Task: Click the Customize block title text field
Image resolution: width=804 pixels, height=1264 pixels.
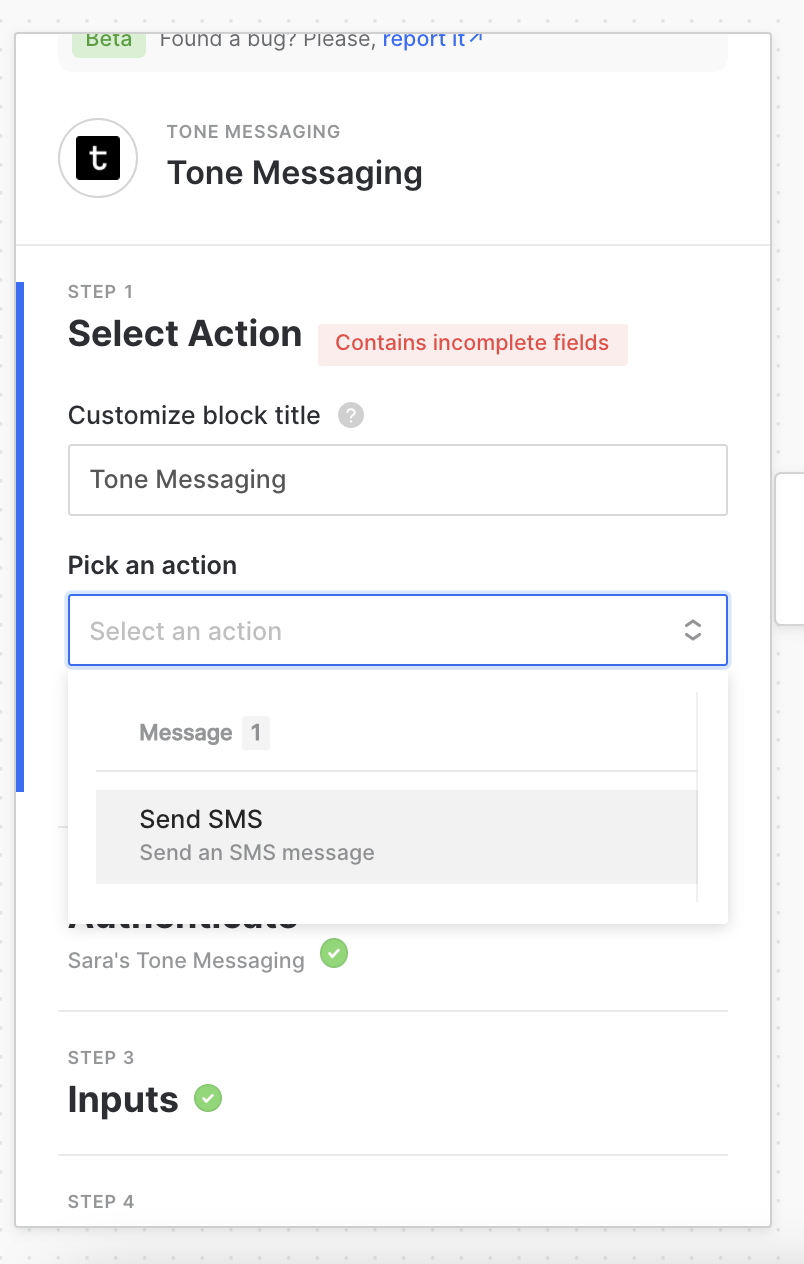Action: click(397, 480)
